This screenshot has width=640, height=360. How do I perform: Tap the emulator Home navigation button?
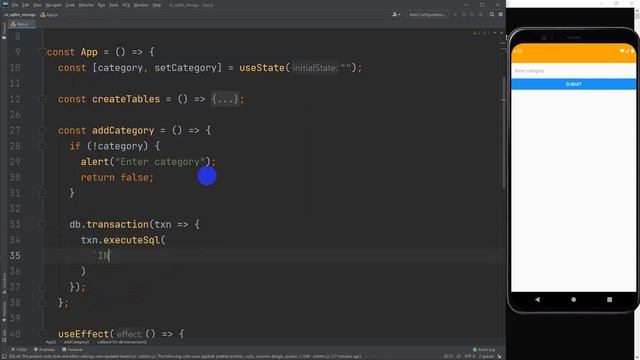tap(573, 299)
